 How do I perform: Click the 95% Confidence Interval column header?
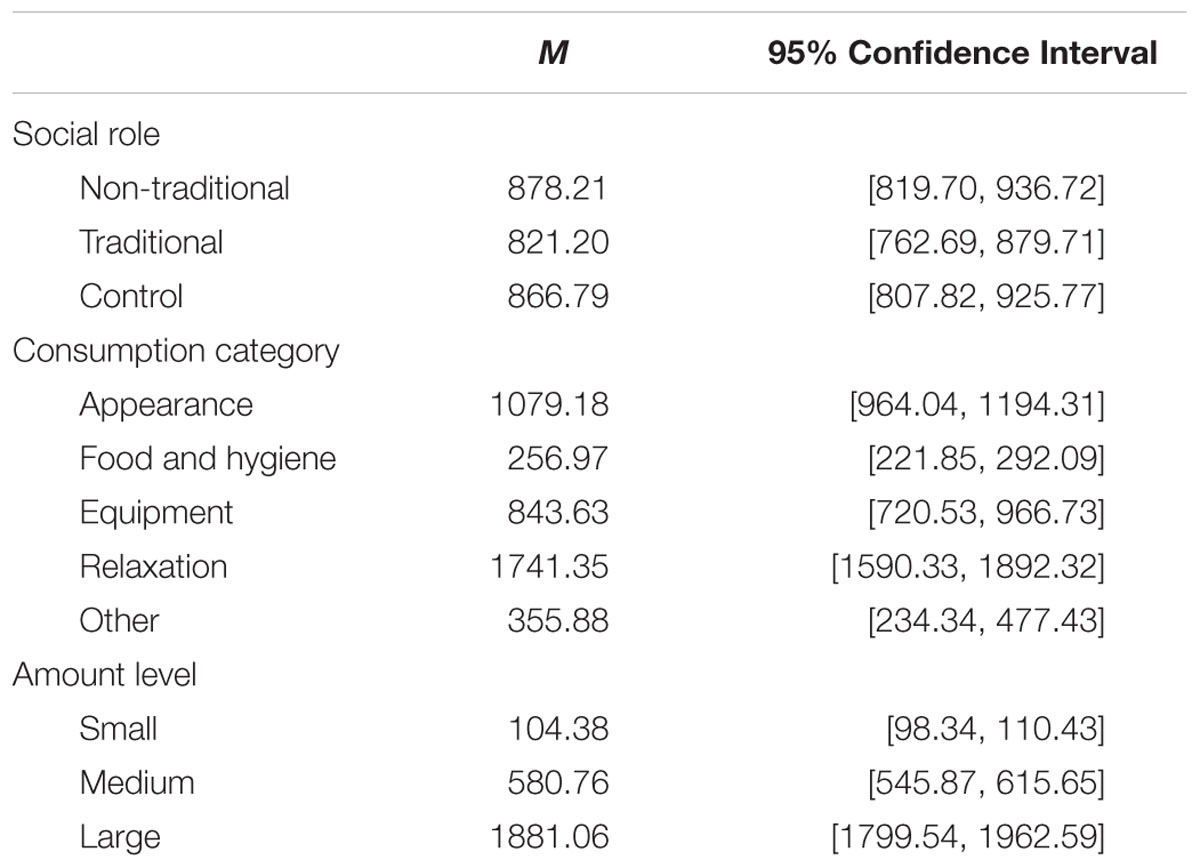click(962, 53)
